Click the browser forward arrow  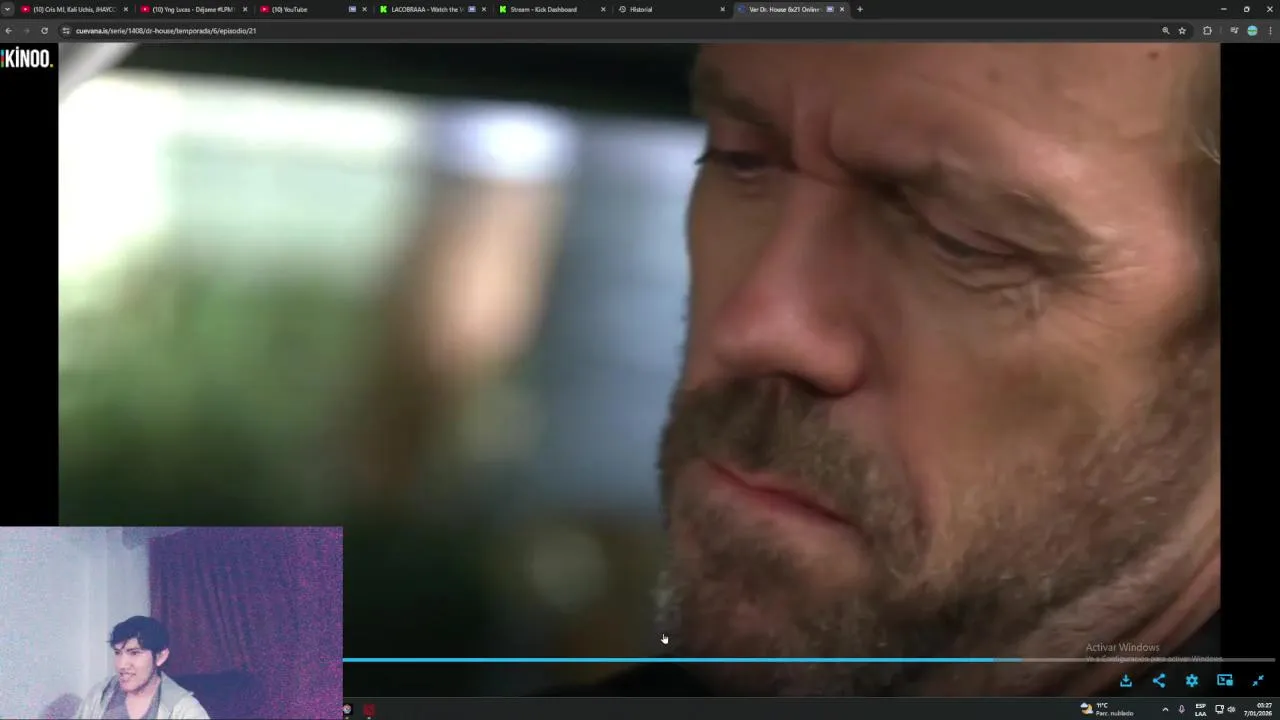[26, 31]
